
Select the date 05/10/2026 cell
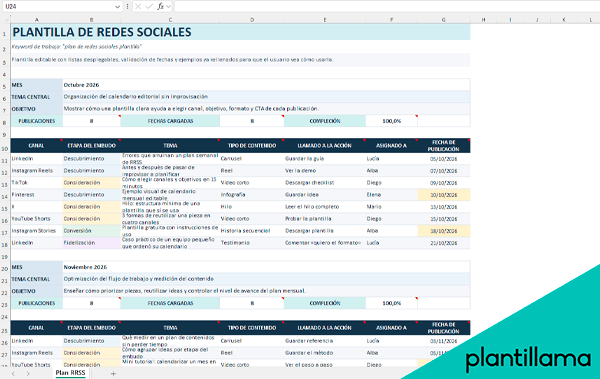(x=444, y=159)
